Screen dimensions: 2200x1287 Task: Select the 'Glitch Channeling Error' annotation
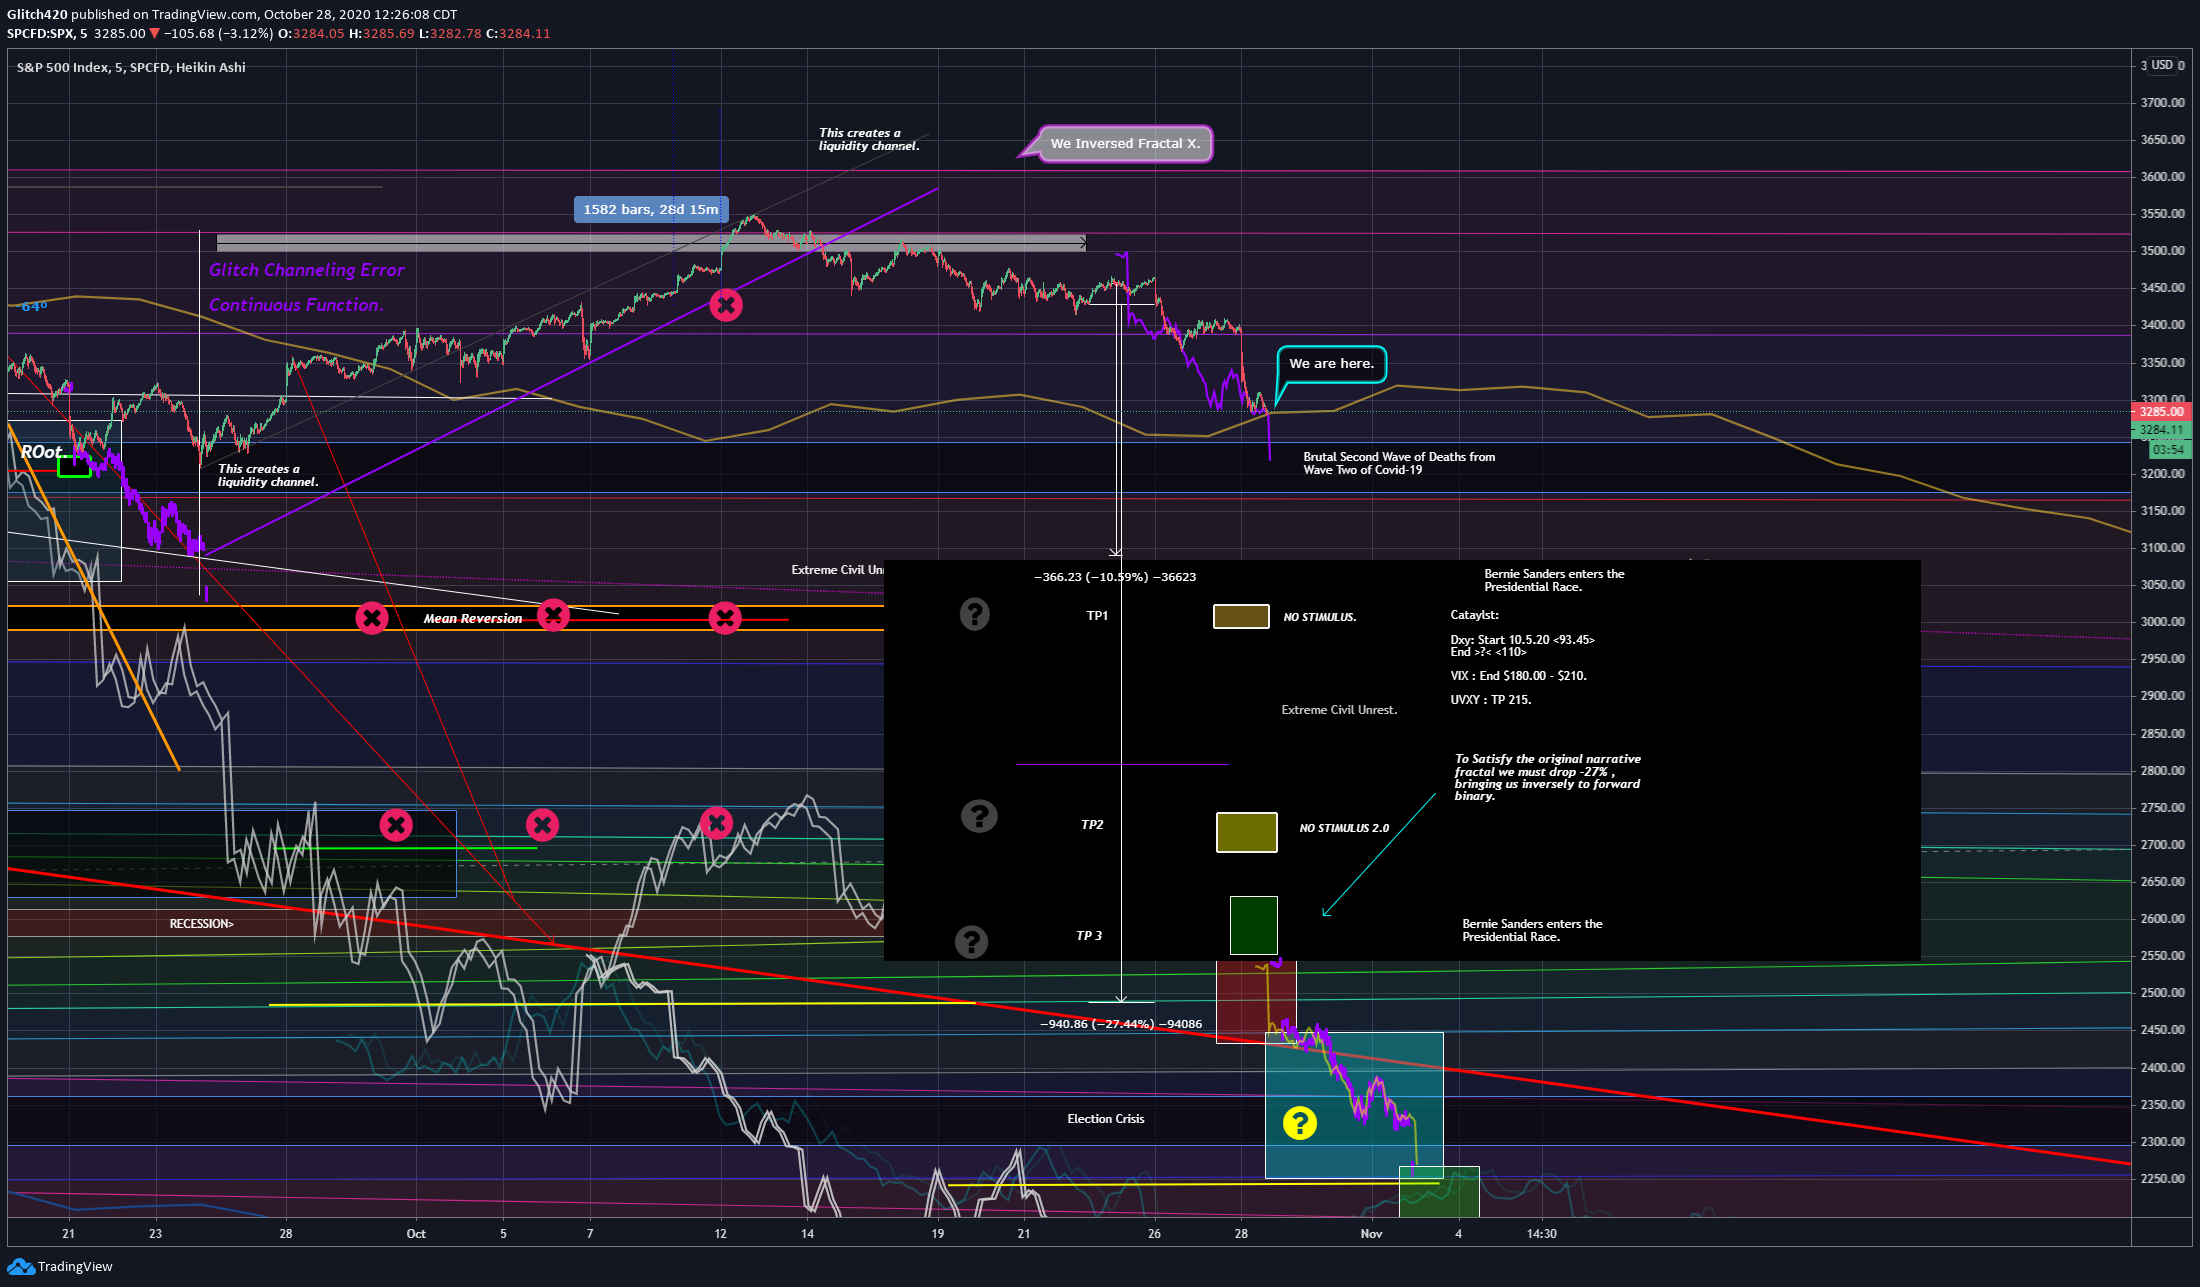point(306,270)
